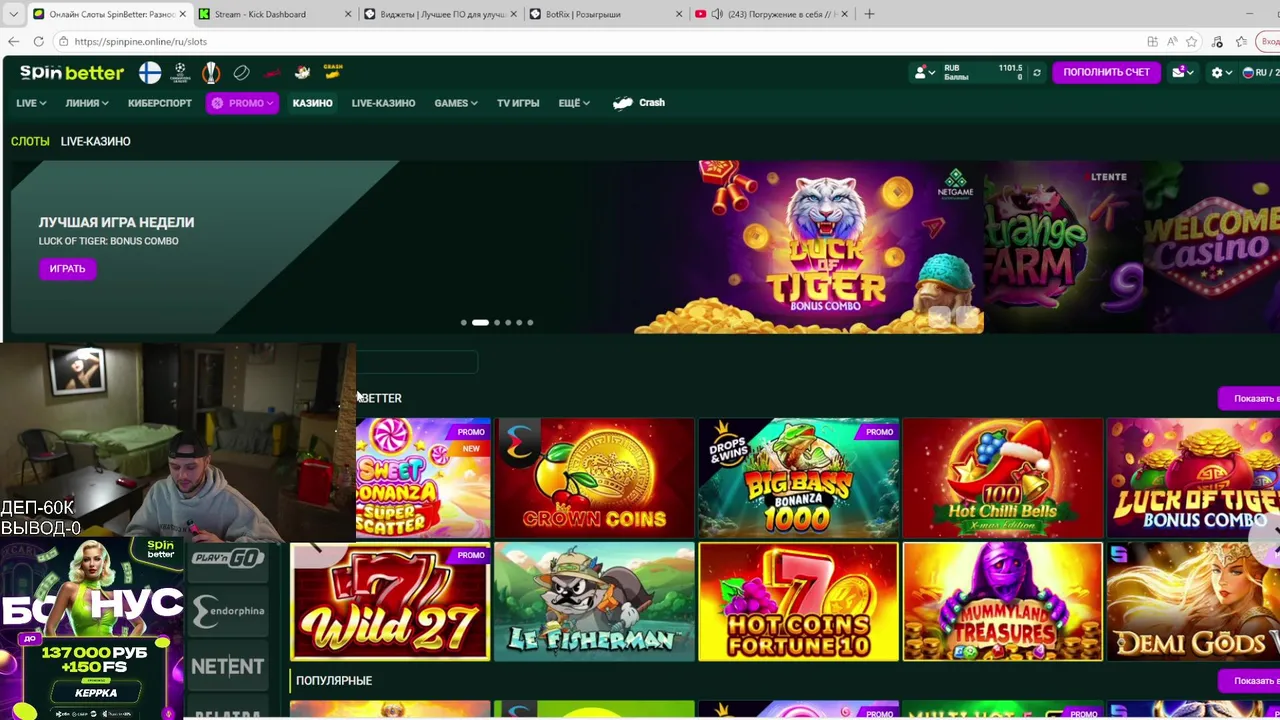Open the Sweet Bonanza Super Scatter game
Image resolution: width=1280 pixels, height=720 pixels.
pos(423,478)
